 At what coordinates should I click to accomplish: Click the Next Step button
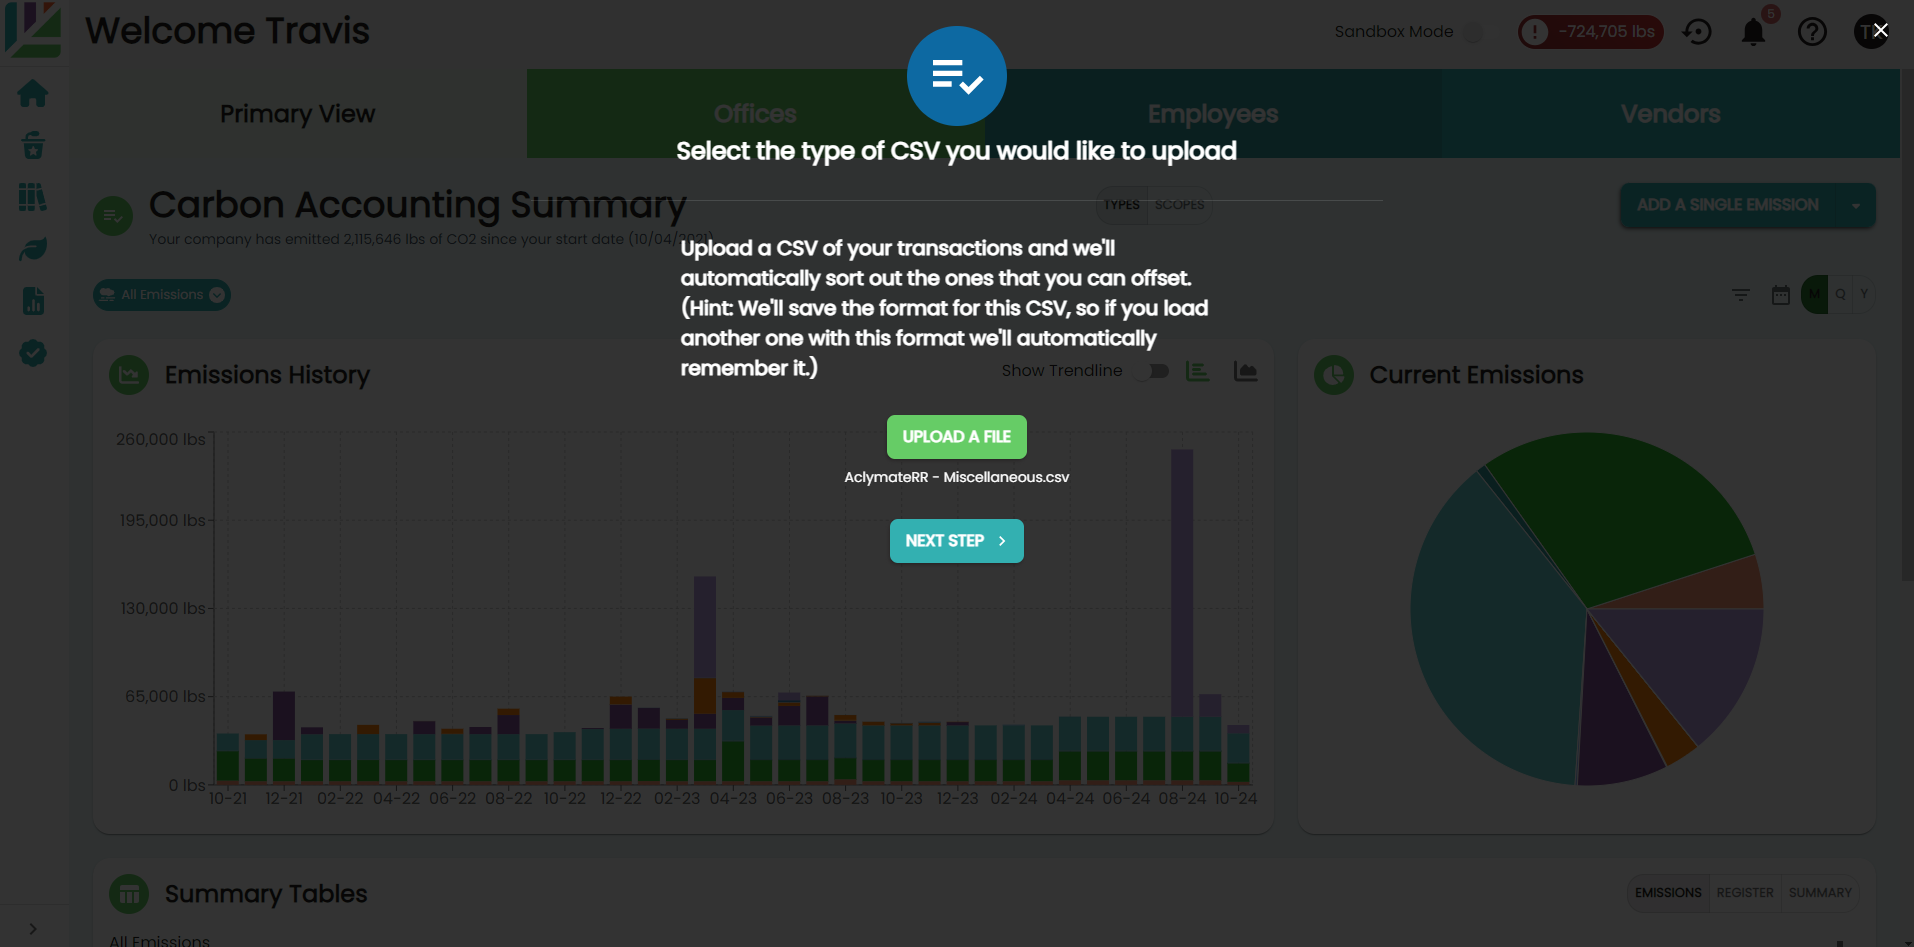pyautogui.click(x=957, y=541)
